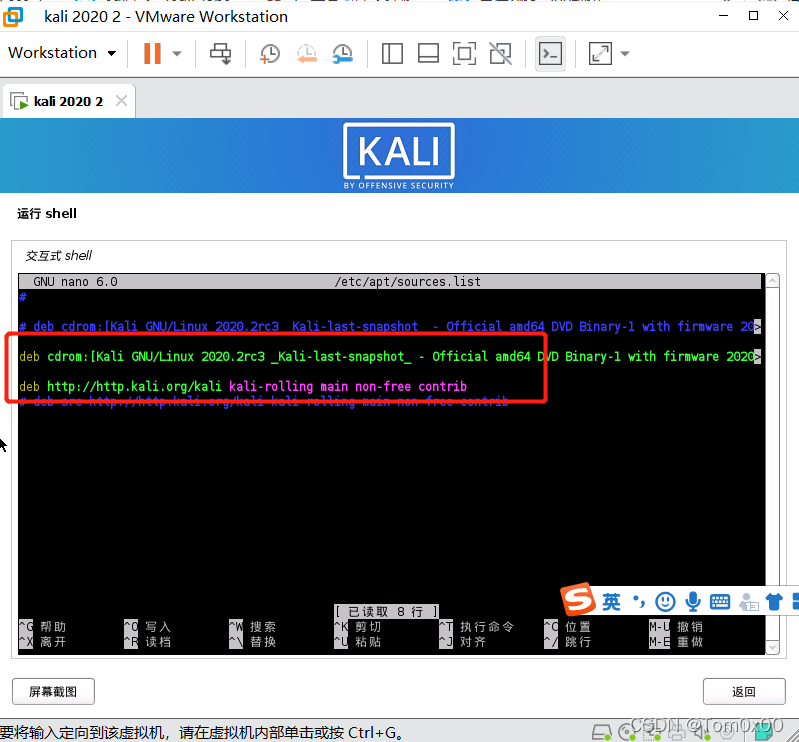Click the scroll down arrow of terminal

(773, 647)
